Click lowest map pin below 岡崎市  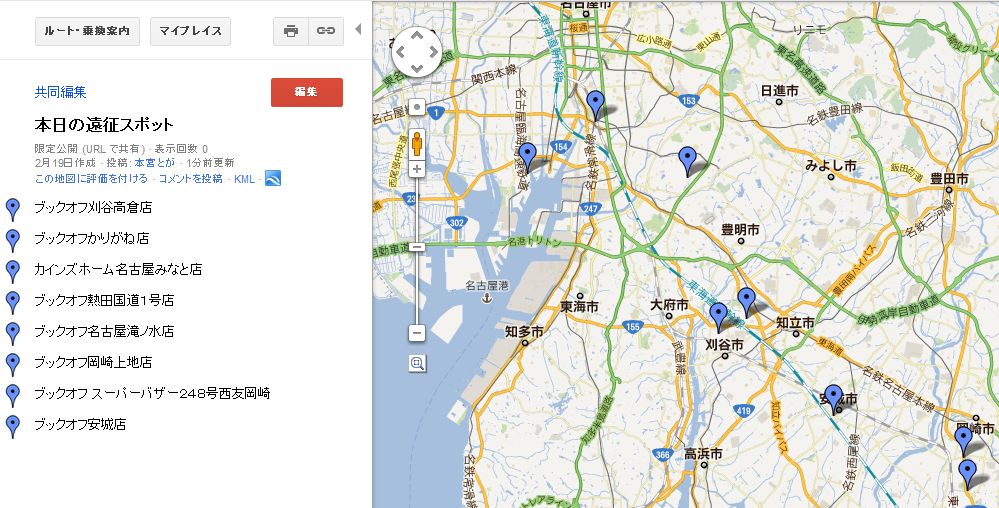pyautogui.click(x=968, y=474)
